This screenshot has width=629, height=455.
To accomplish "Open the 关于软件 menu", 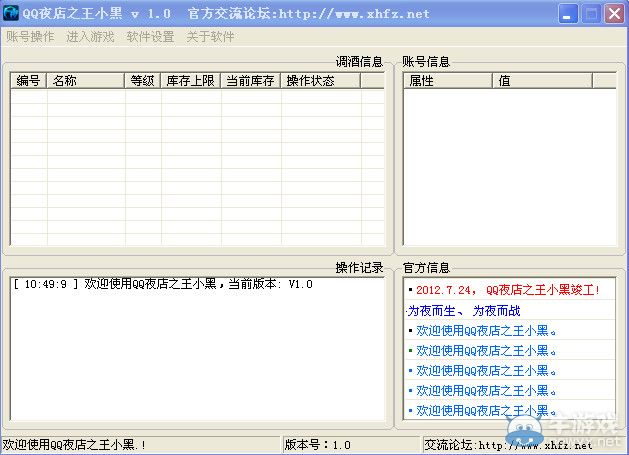I will click(210, 37).
